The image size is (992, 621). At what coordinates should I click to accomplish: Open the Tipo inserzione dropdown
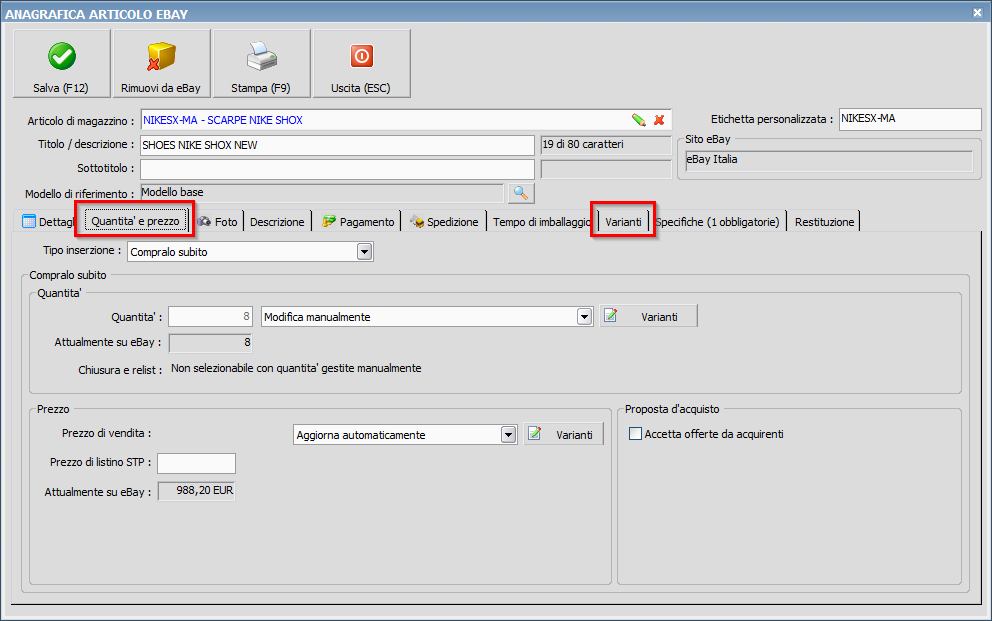tap(364, 252)
